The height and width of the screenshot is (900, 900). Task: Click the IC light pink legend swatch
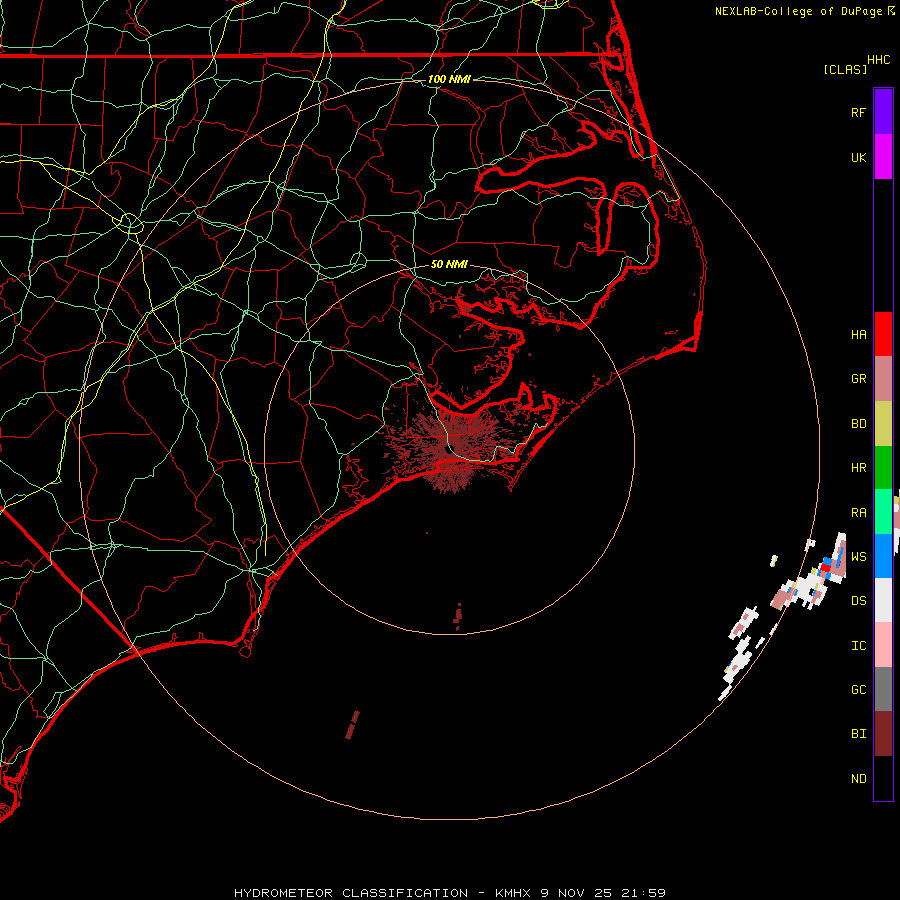click(x=883, y=645)
